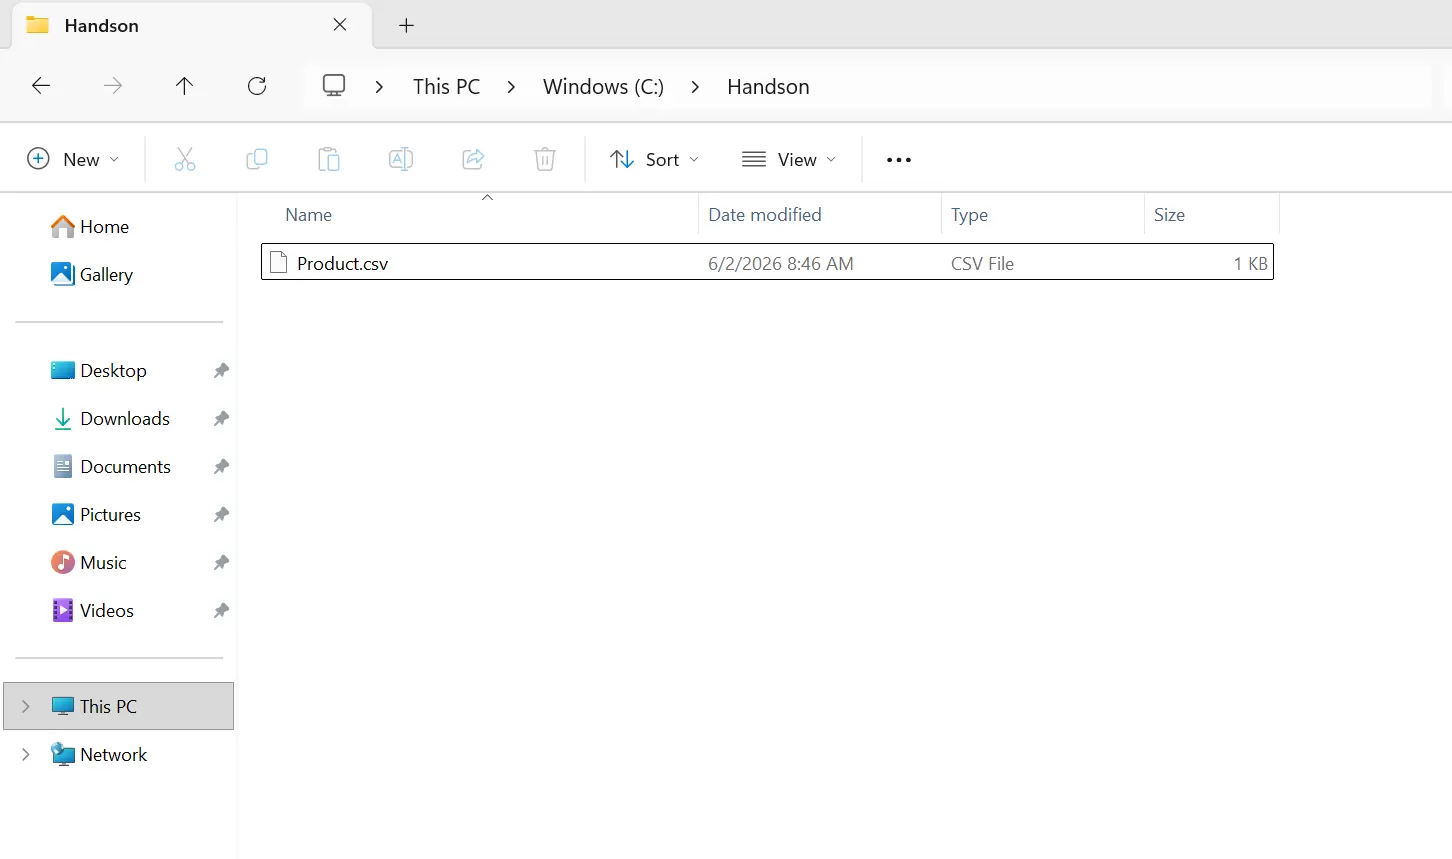Go up one folder level

[184, 86]
